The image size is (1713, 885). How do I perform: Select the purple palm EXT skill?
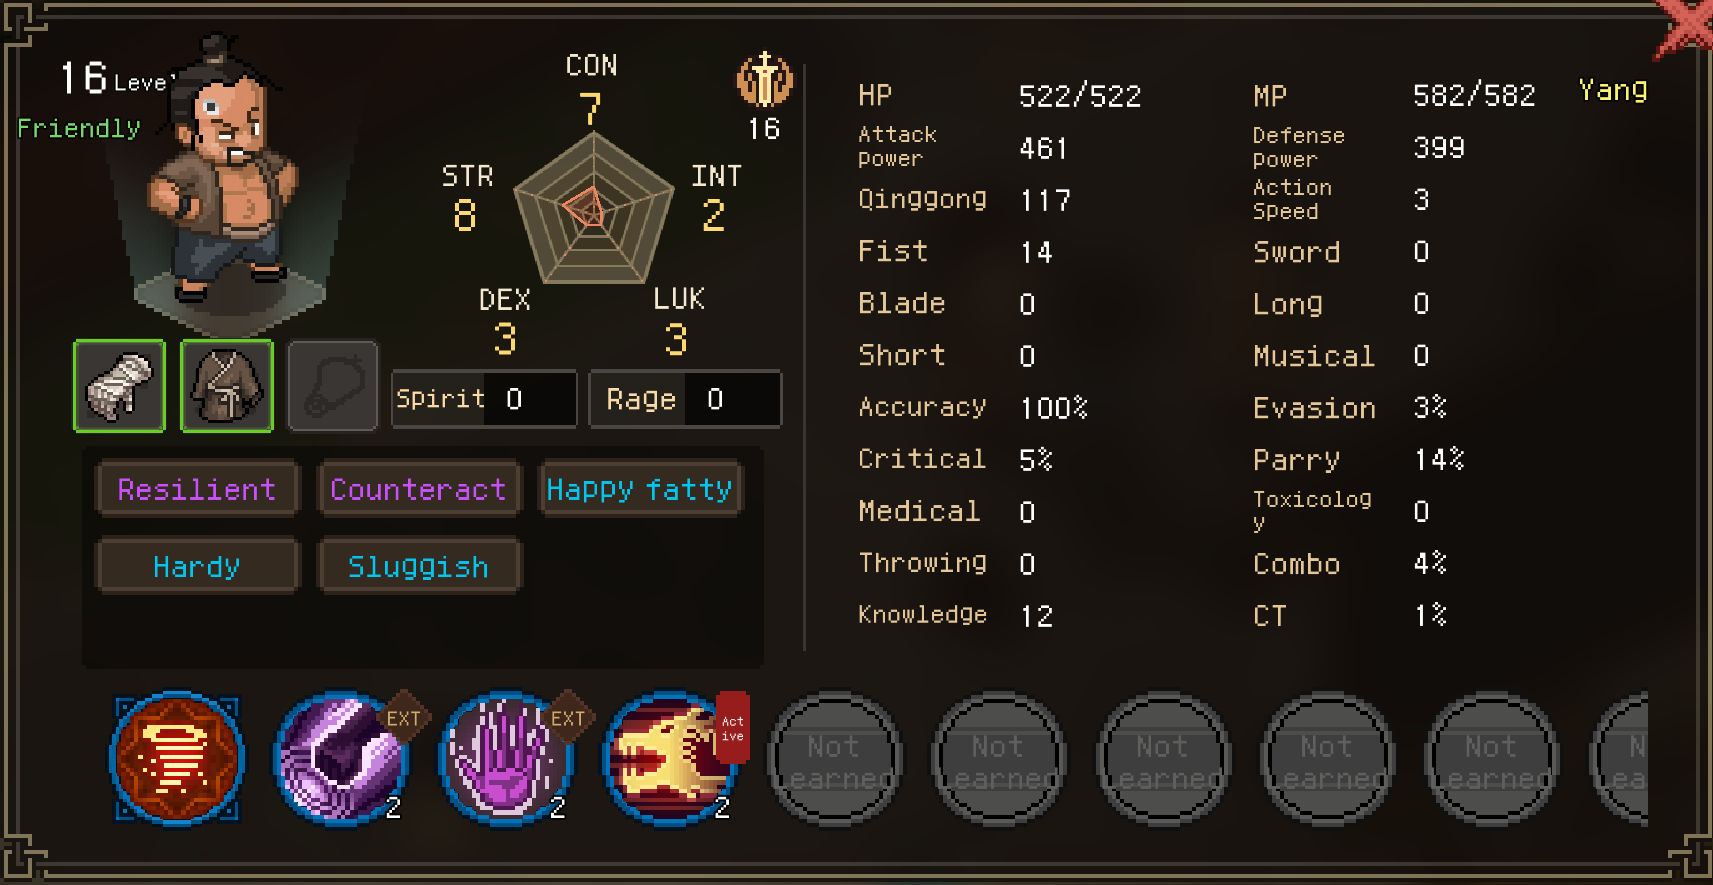tap(506, 758)
